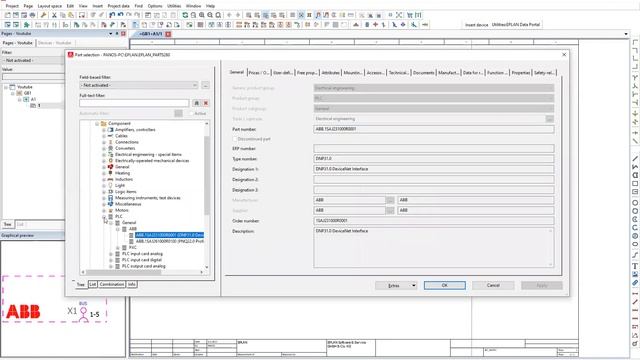Image resolution: width=640 pixels, height=360 pixels.
Task: Switch to the Attributes tab
Action: [x=331, y=73]
